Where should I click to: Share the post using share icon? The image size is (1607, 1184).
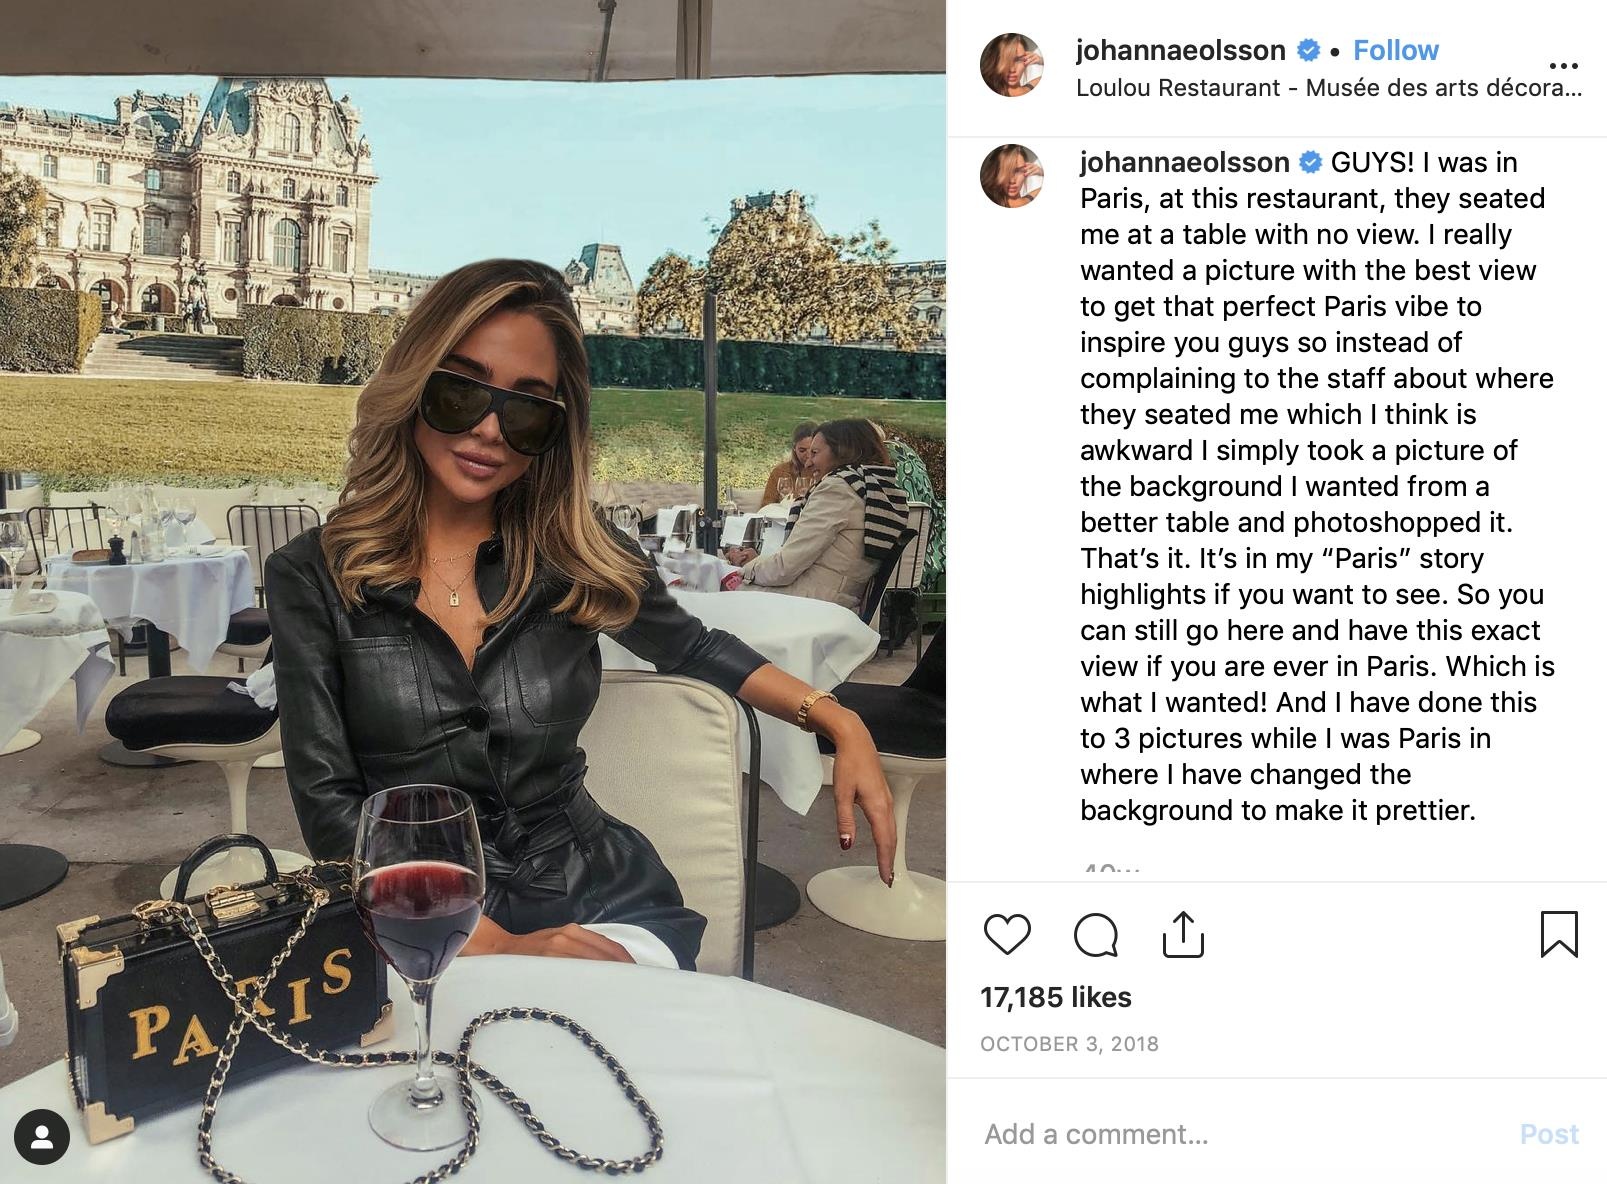point(1183,934)
